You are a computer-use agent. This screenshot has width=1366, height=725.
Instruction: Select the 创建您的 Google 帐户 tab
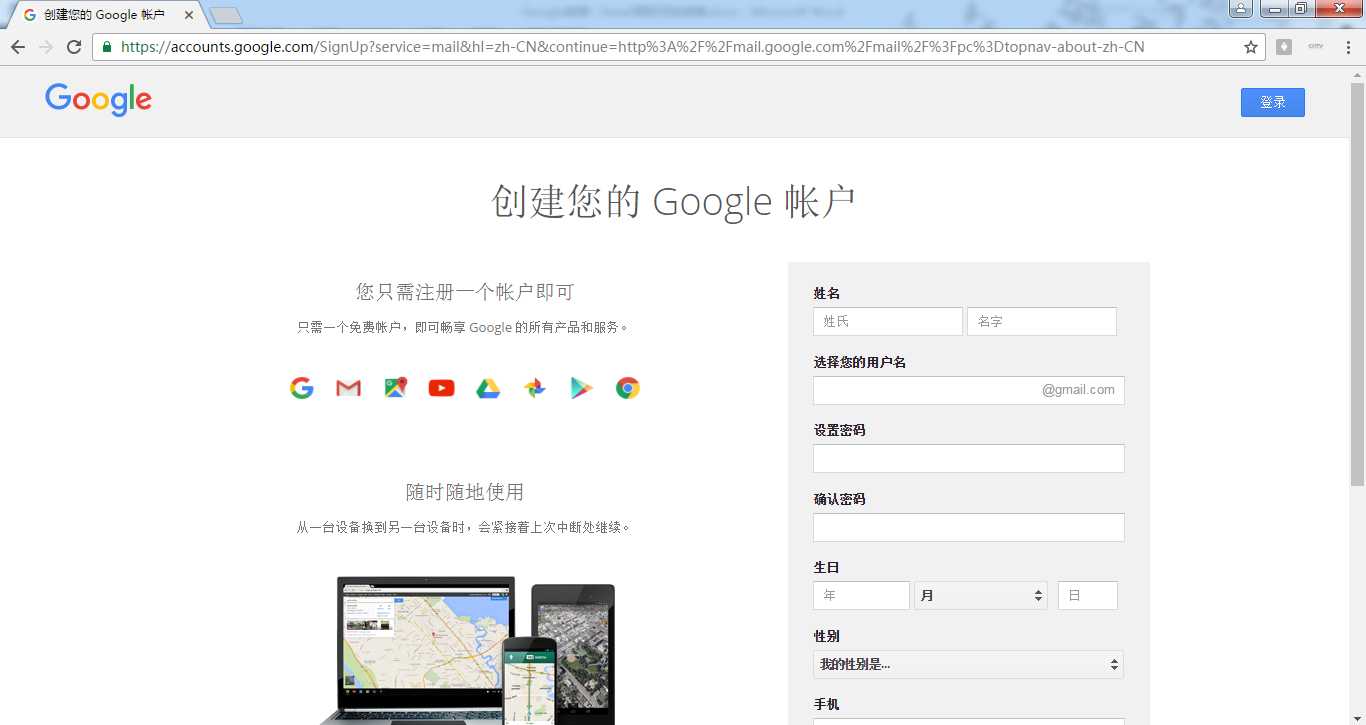(106, 15)
